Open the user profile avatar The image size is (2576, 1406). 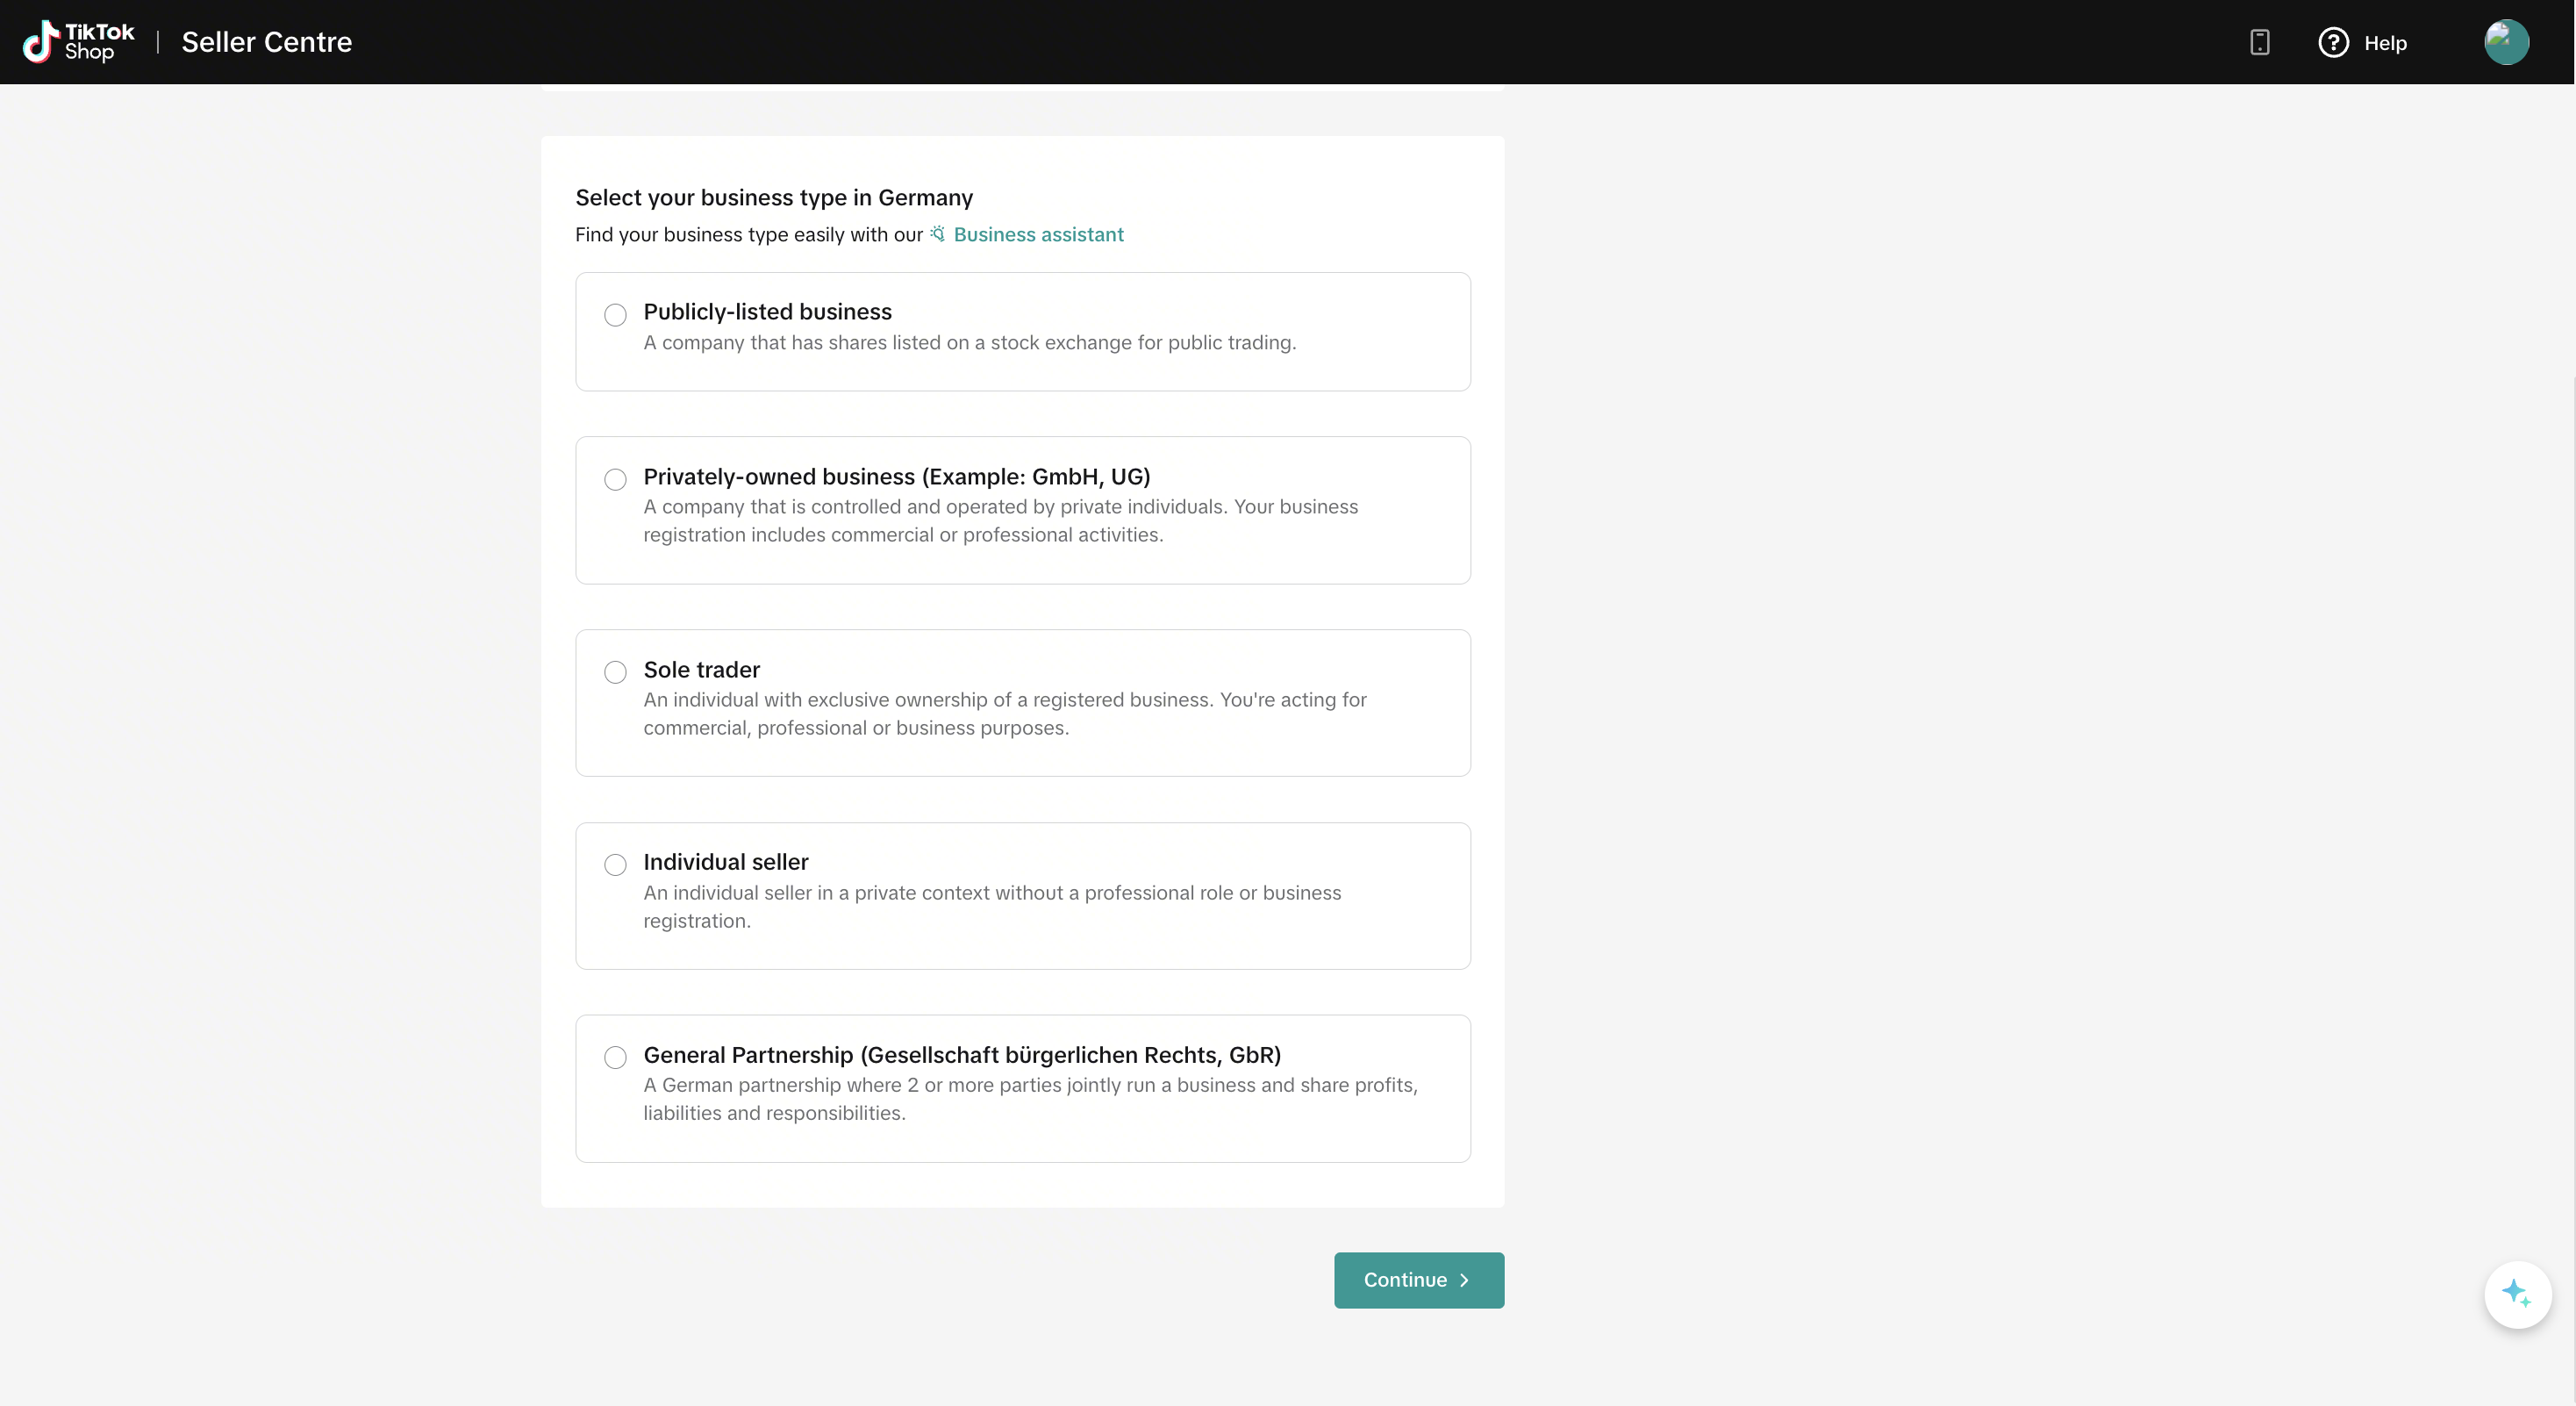tap(2506, 42)
